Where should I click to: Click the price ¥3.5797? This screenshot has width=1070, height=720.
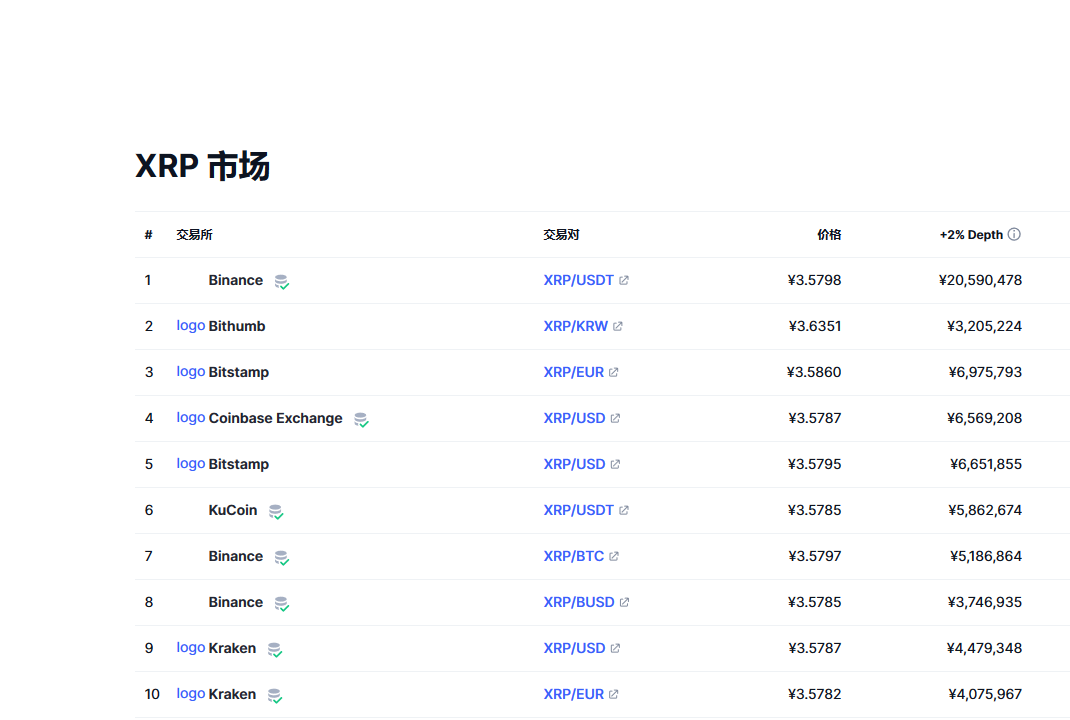pyautogui.click(x=815, y=556)
